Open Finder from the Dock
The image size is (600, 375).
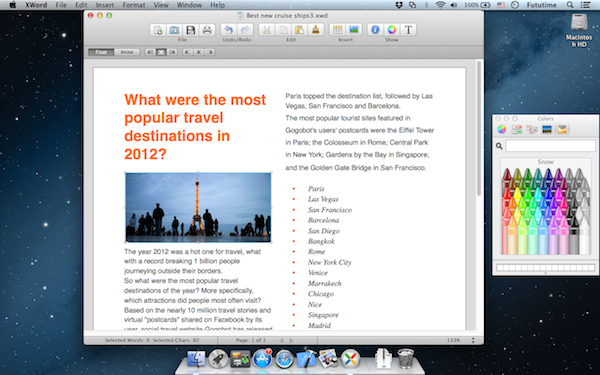(x=196, y=359)
